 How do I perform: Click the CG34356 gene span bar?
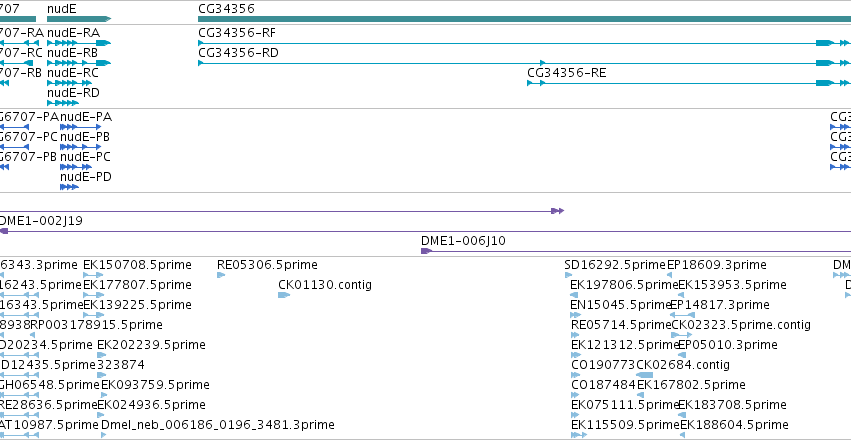(x=524, y=19)
